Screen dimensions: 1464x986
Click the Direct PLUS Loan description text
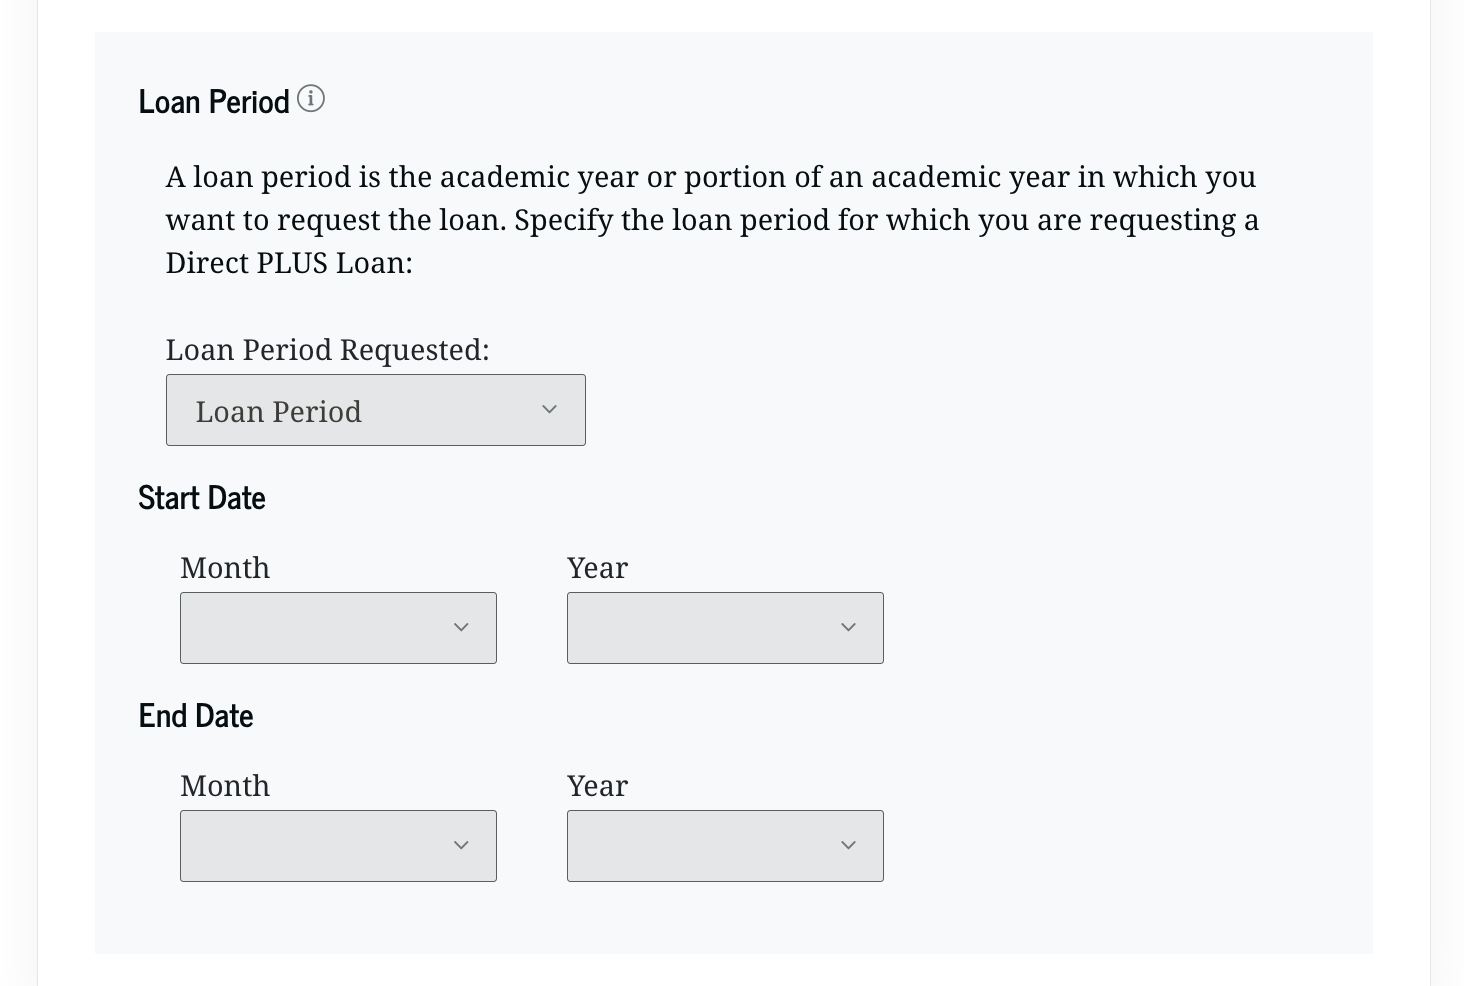click(710, 219)
